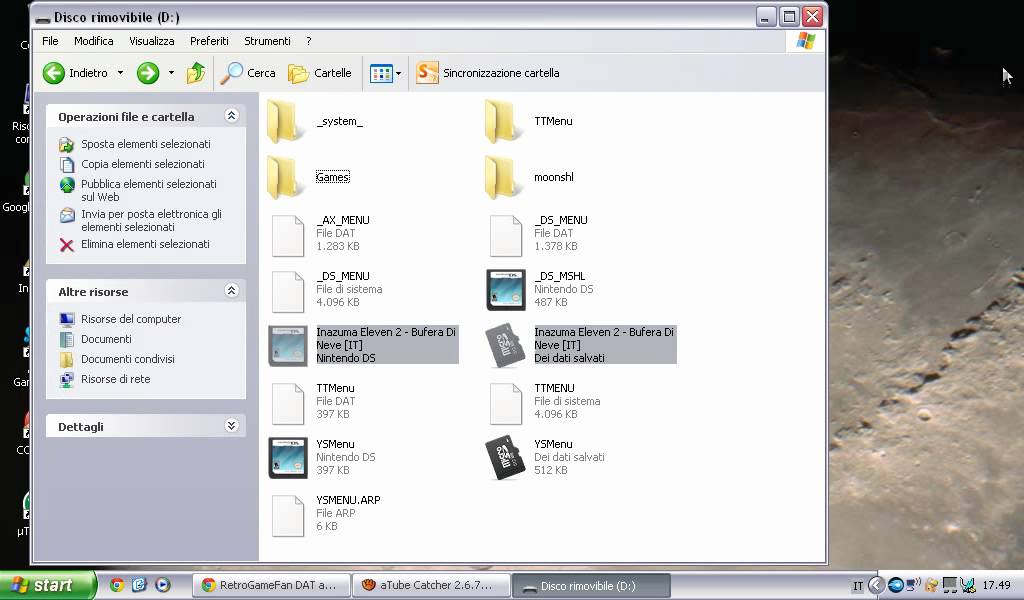Click the green forward arrow icon
Viewport: 1024px width, 600px height.
coord(148,73)
